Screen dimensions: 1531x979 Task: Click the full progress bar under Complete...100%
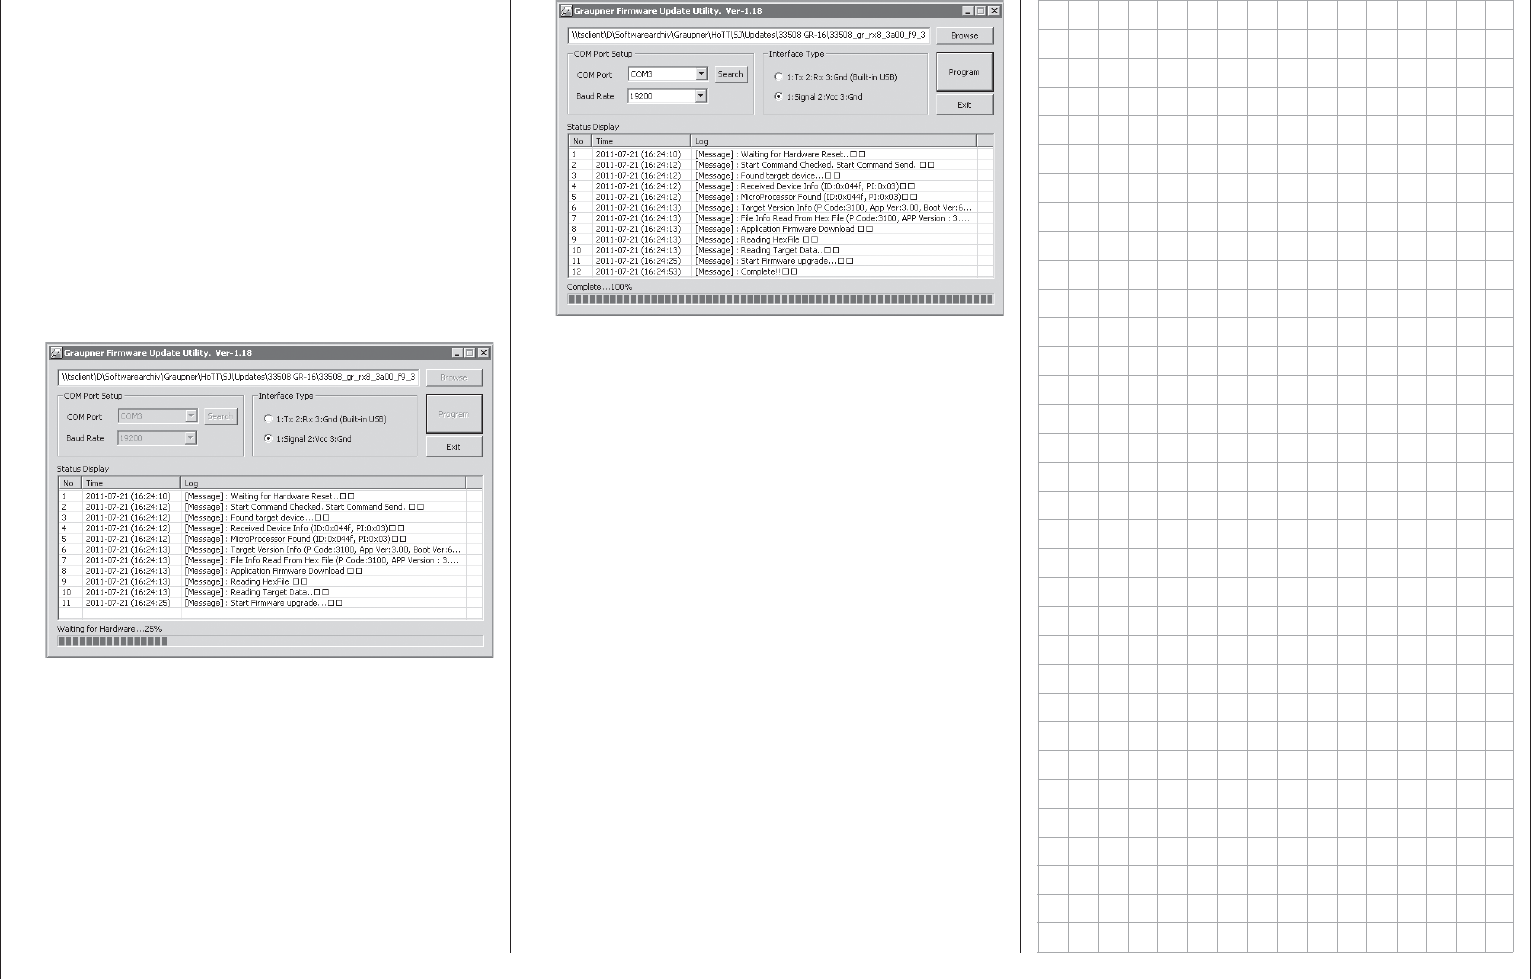(780, 299)
